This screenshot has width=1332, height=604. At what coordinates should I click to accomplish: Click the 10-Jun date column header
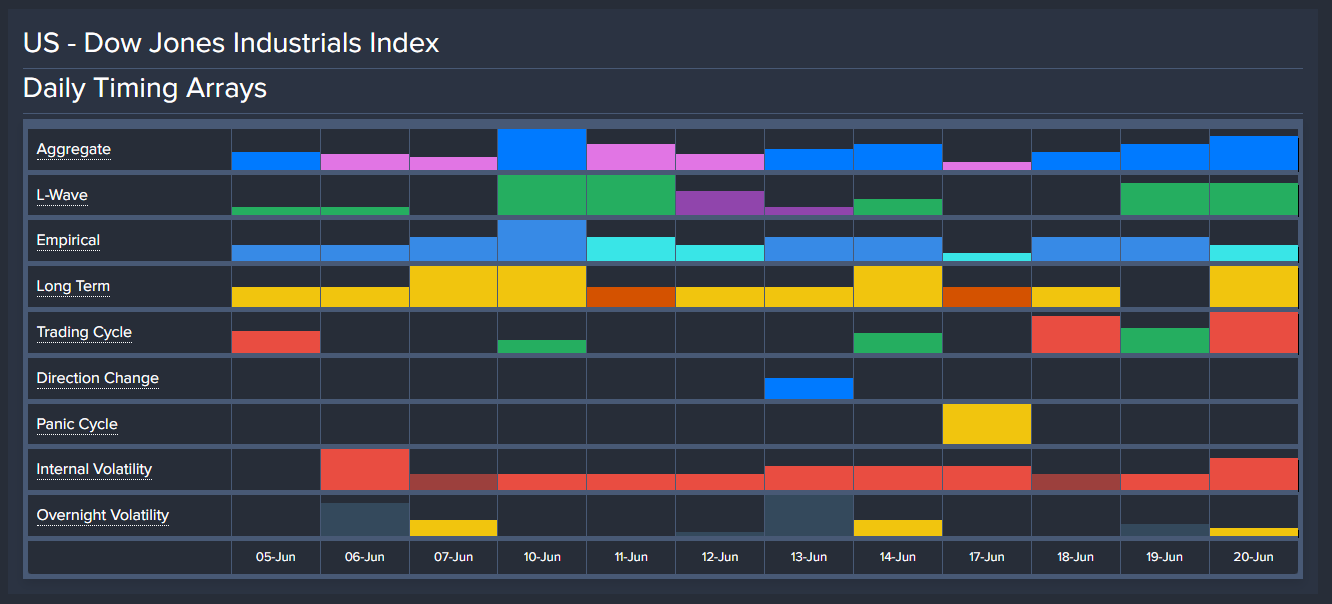tap(542, 557)
